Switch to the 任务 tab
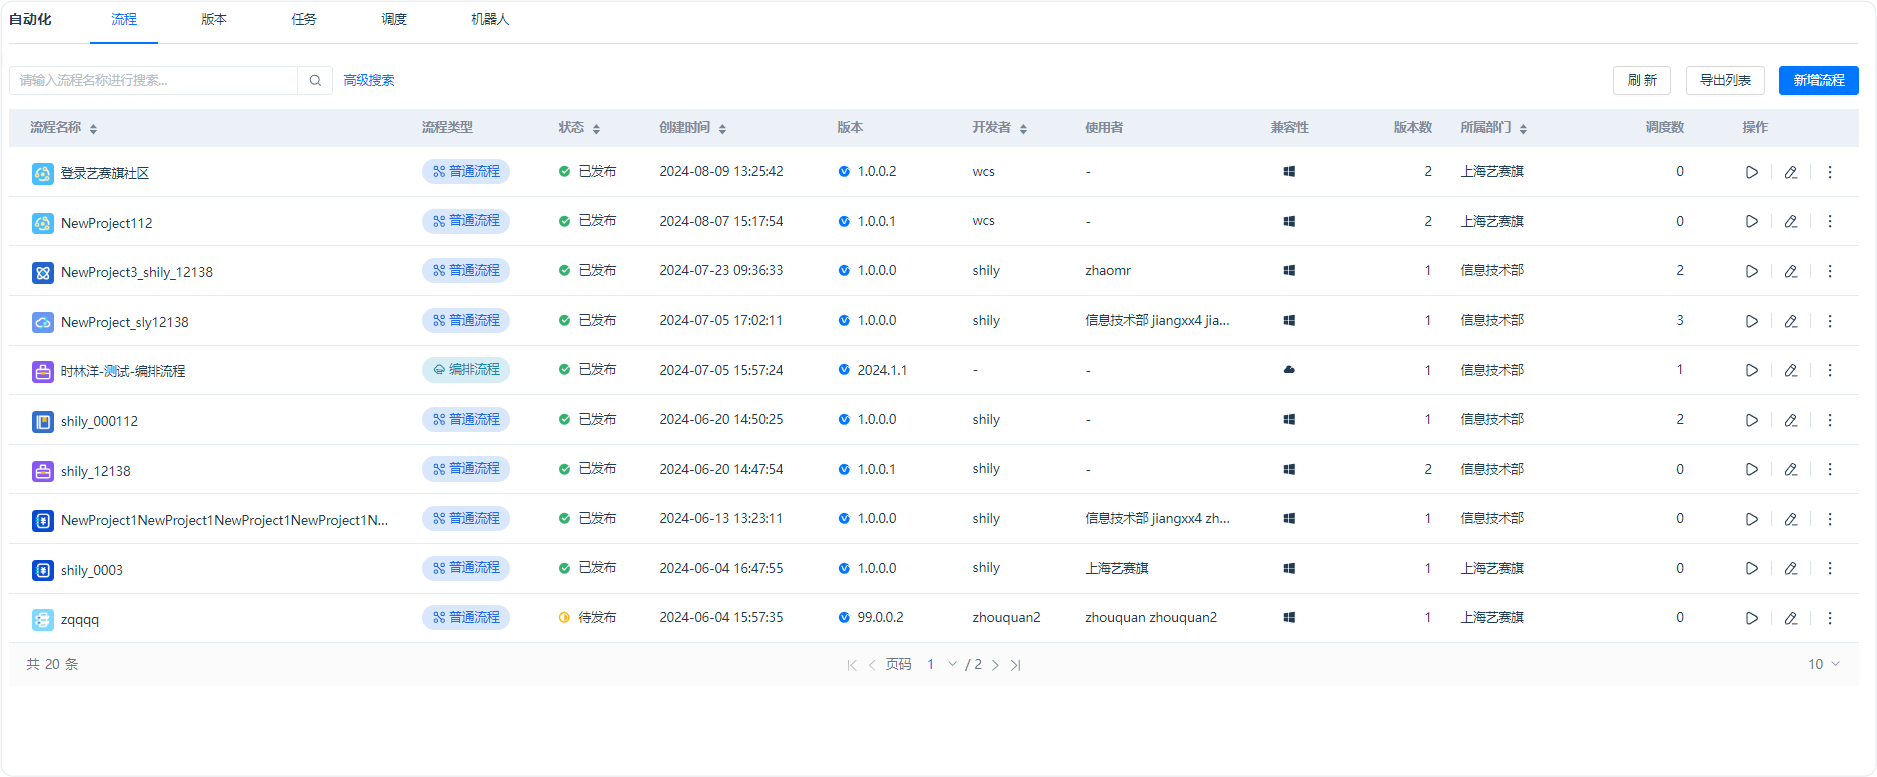Viewport: 1877px width, 777px height. 304,19
